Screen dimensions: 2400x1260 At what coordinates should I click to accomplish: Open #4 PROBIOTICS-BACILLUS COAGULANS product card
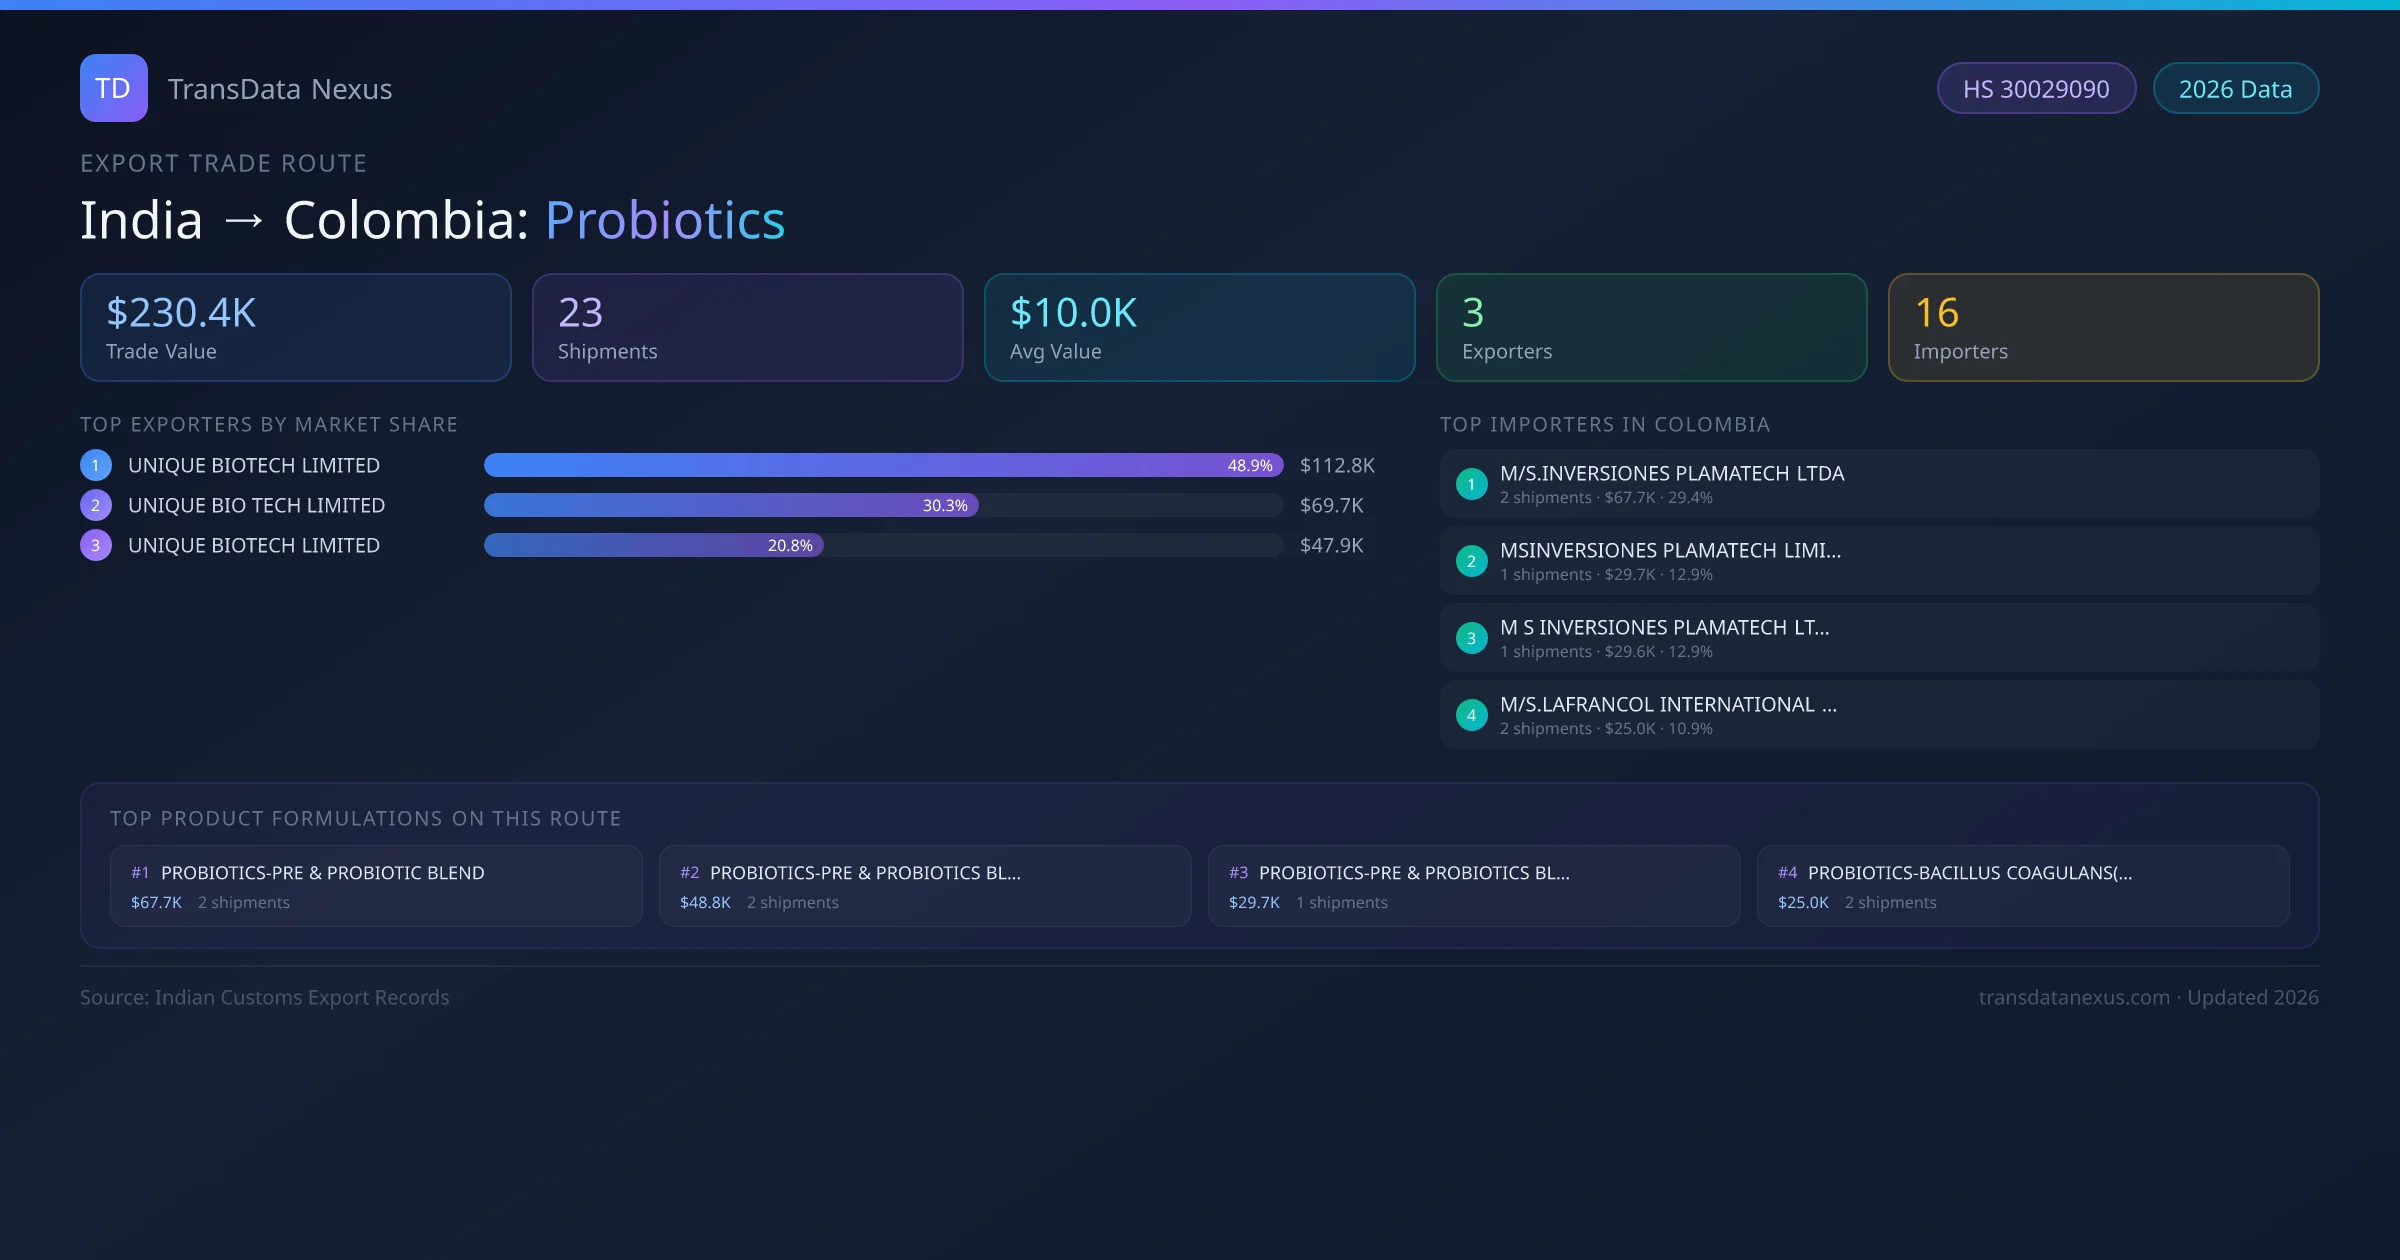coord(2022,886)
